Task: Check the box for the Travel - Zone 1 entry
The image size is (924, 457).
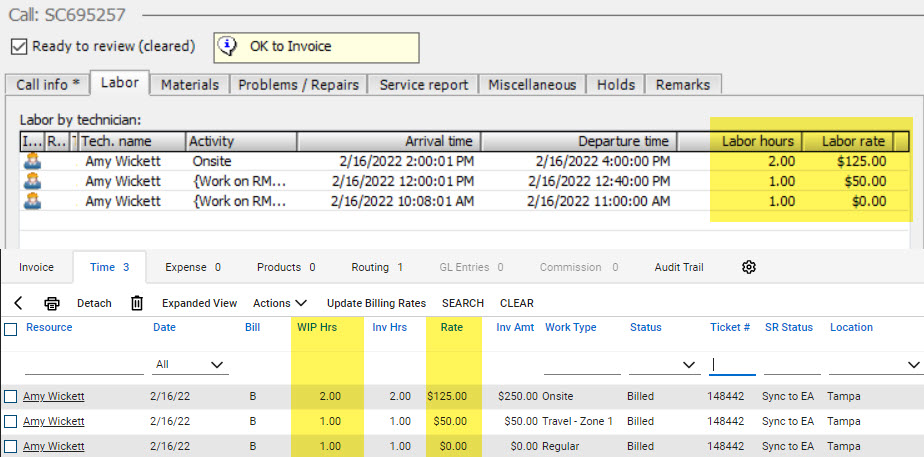Action: tap(11, 422)
